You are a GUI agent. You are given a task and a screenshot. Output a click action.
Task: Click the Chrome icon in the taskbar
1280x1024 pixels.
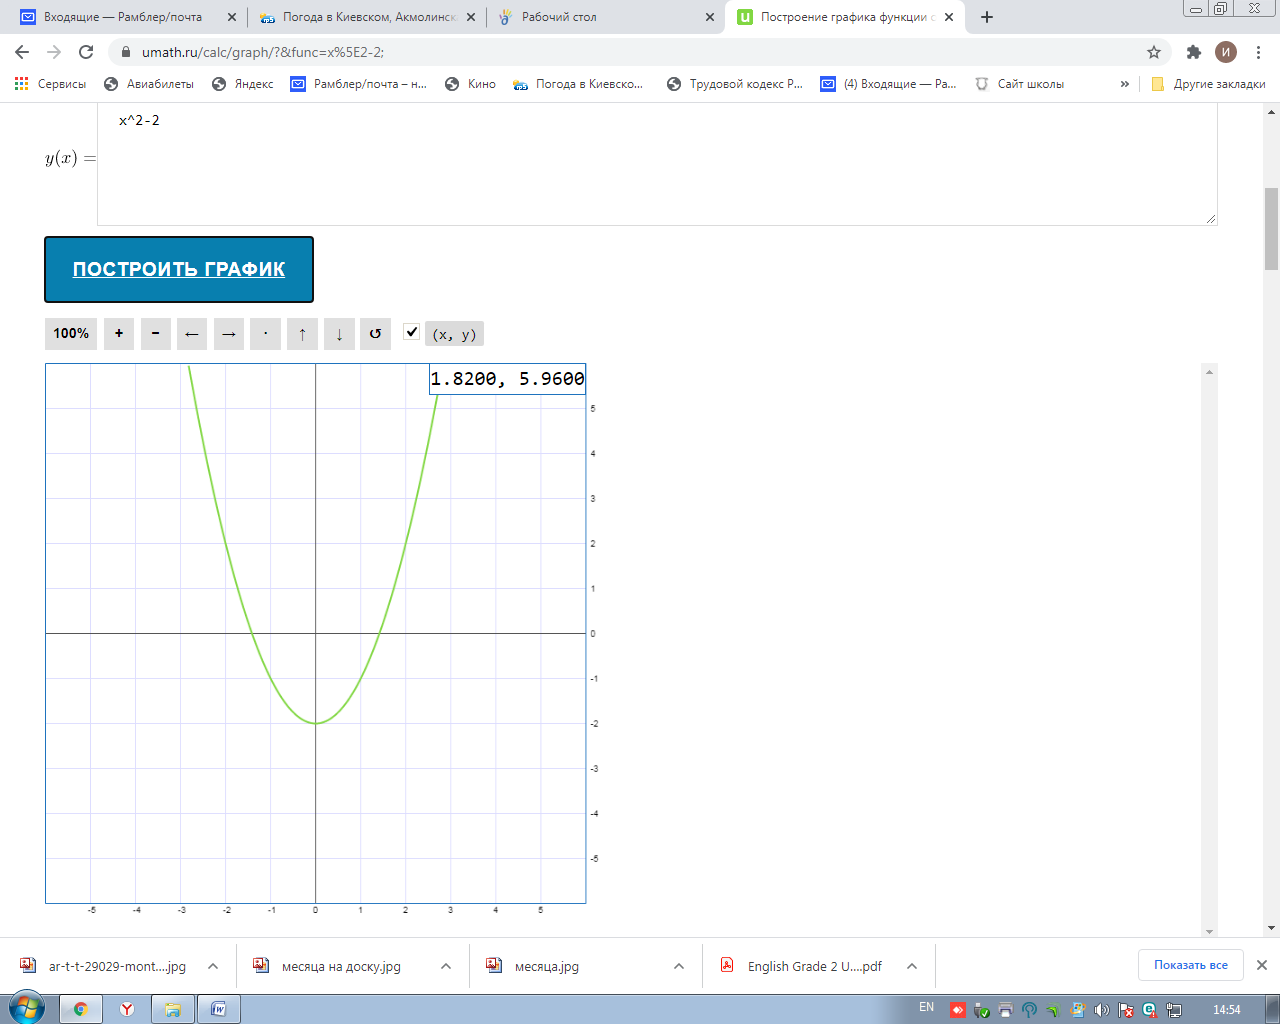(x=80, y=1009)
